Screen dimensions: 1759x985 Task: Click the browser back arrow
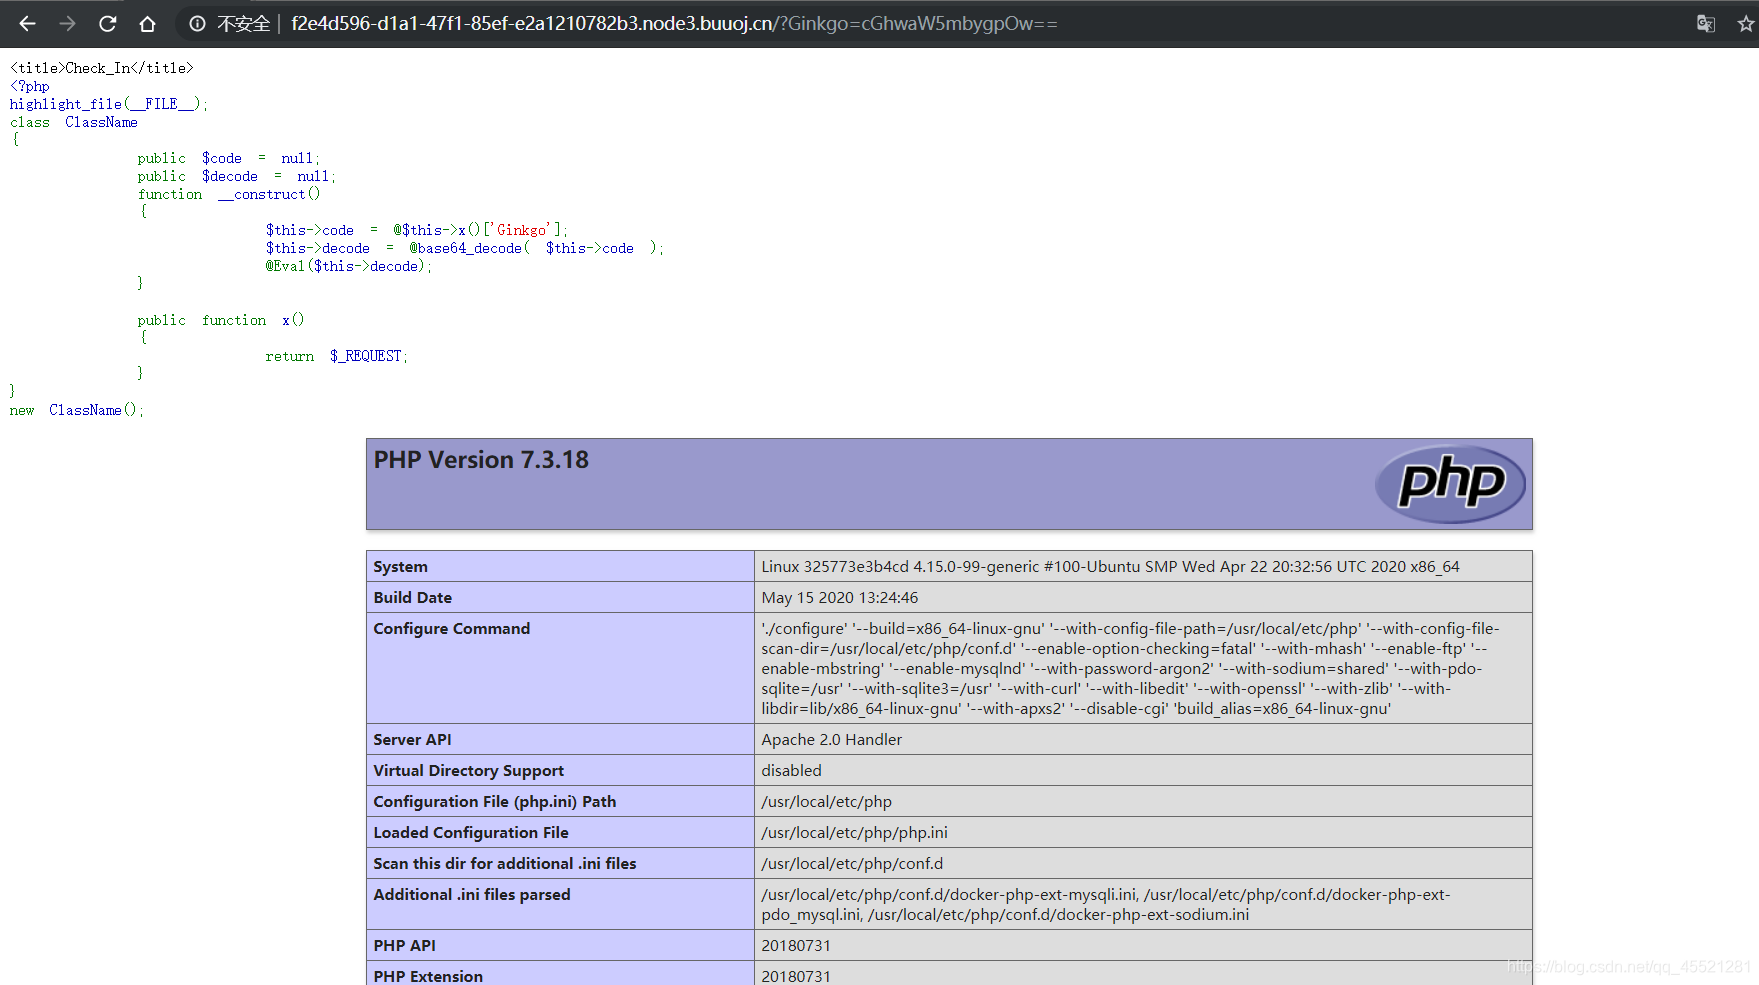27,23
